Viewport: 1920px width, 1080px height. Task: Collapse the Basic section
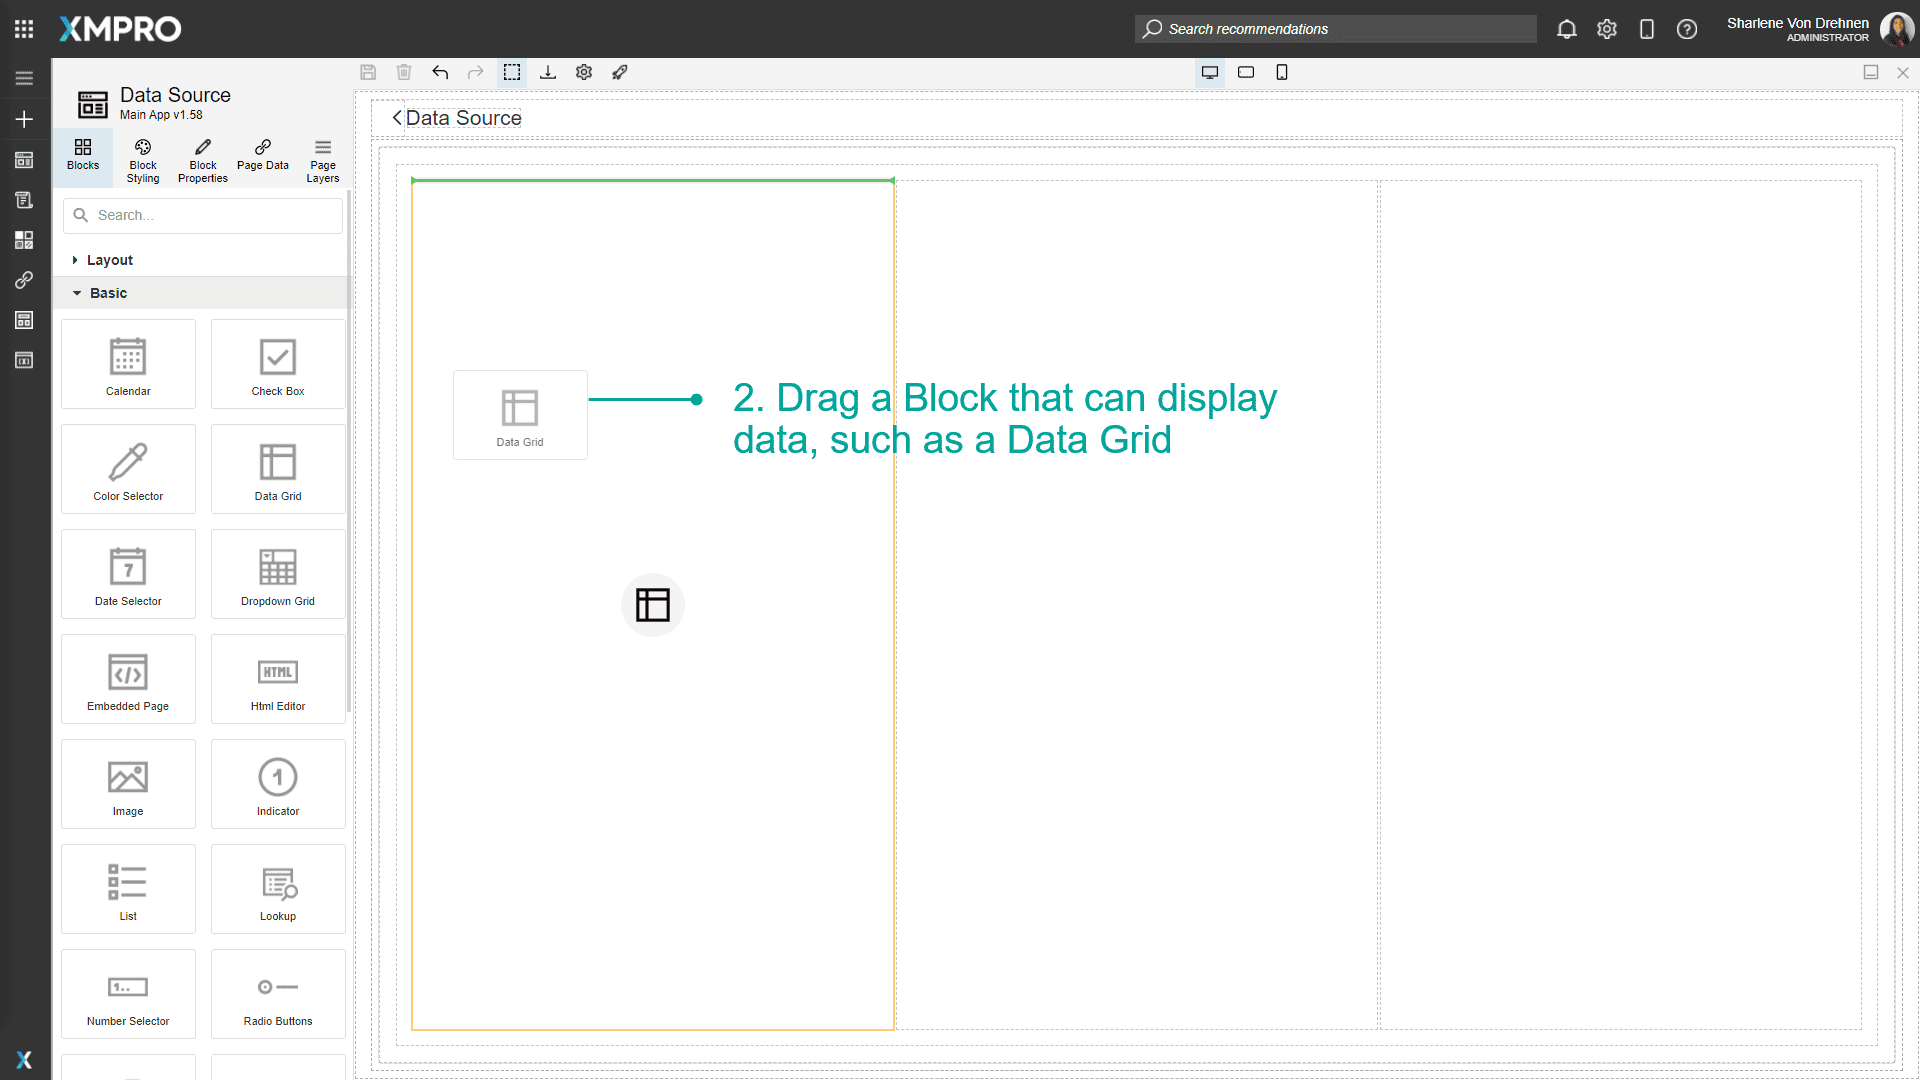(x=110, y=292)
